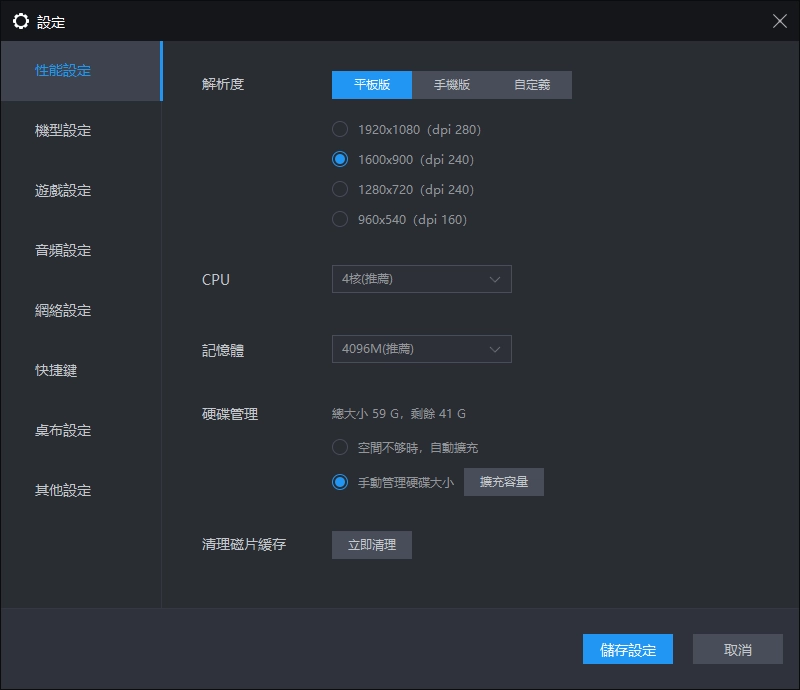The height and width of the screenshot is (690, 800).
Task: Select 手動管理硬碟大小 option
Action: tap(340, 481)
